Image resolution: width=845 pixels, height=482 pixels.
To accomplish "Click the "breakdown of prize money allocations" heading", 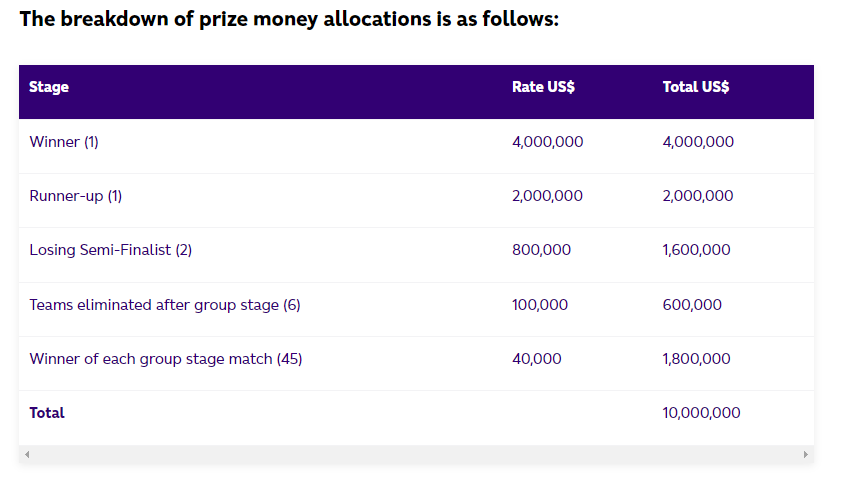I will click(289, 19).
